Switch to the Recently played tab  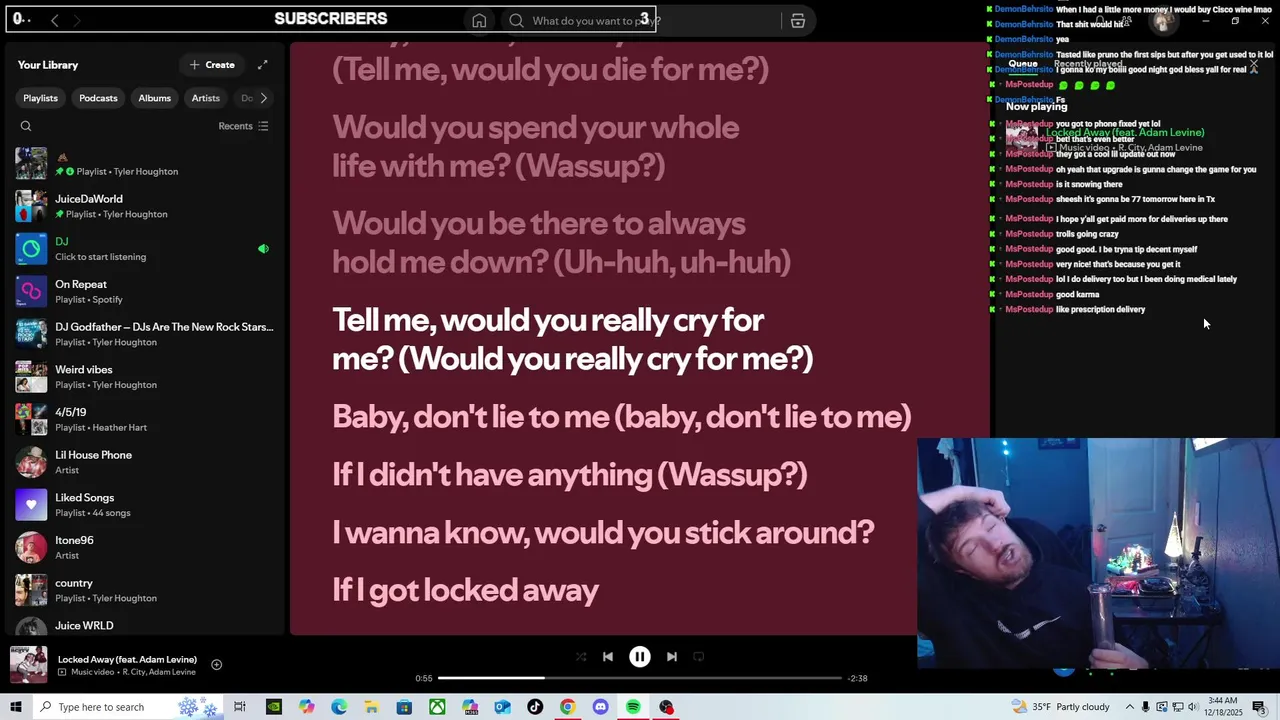1087,64
